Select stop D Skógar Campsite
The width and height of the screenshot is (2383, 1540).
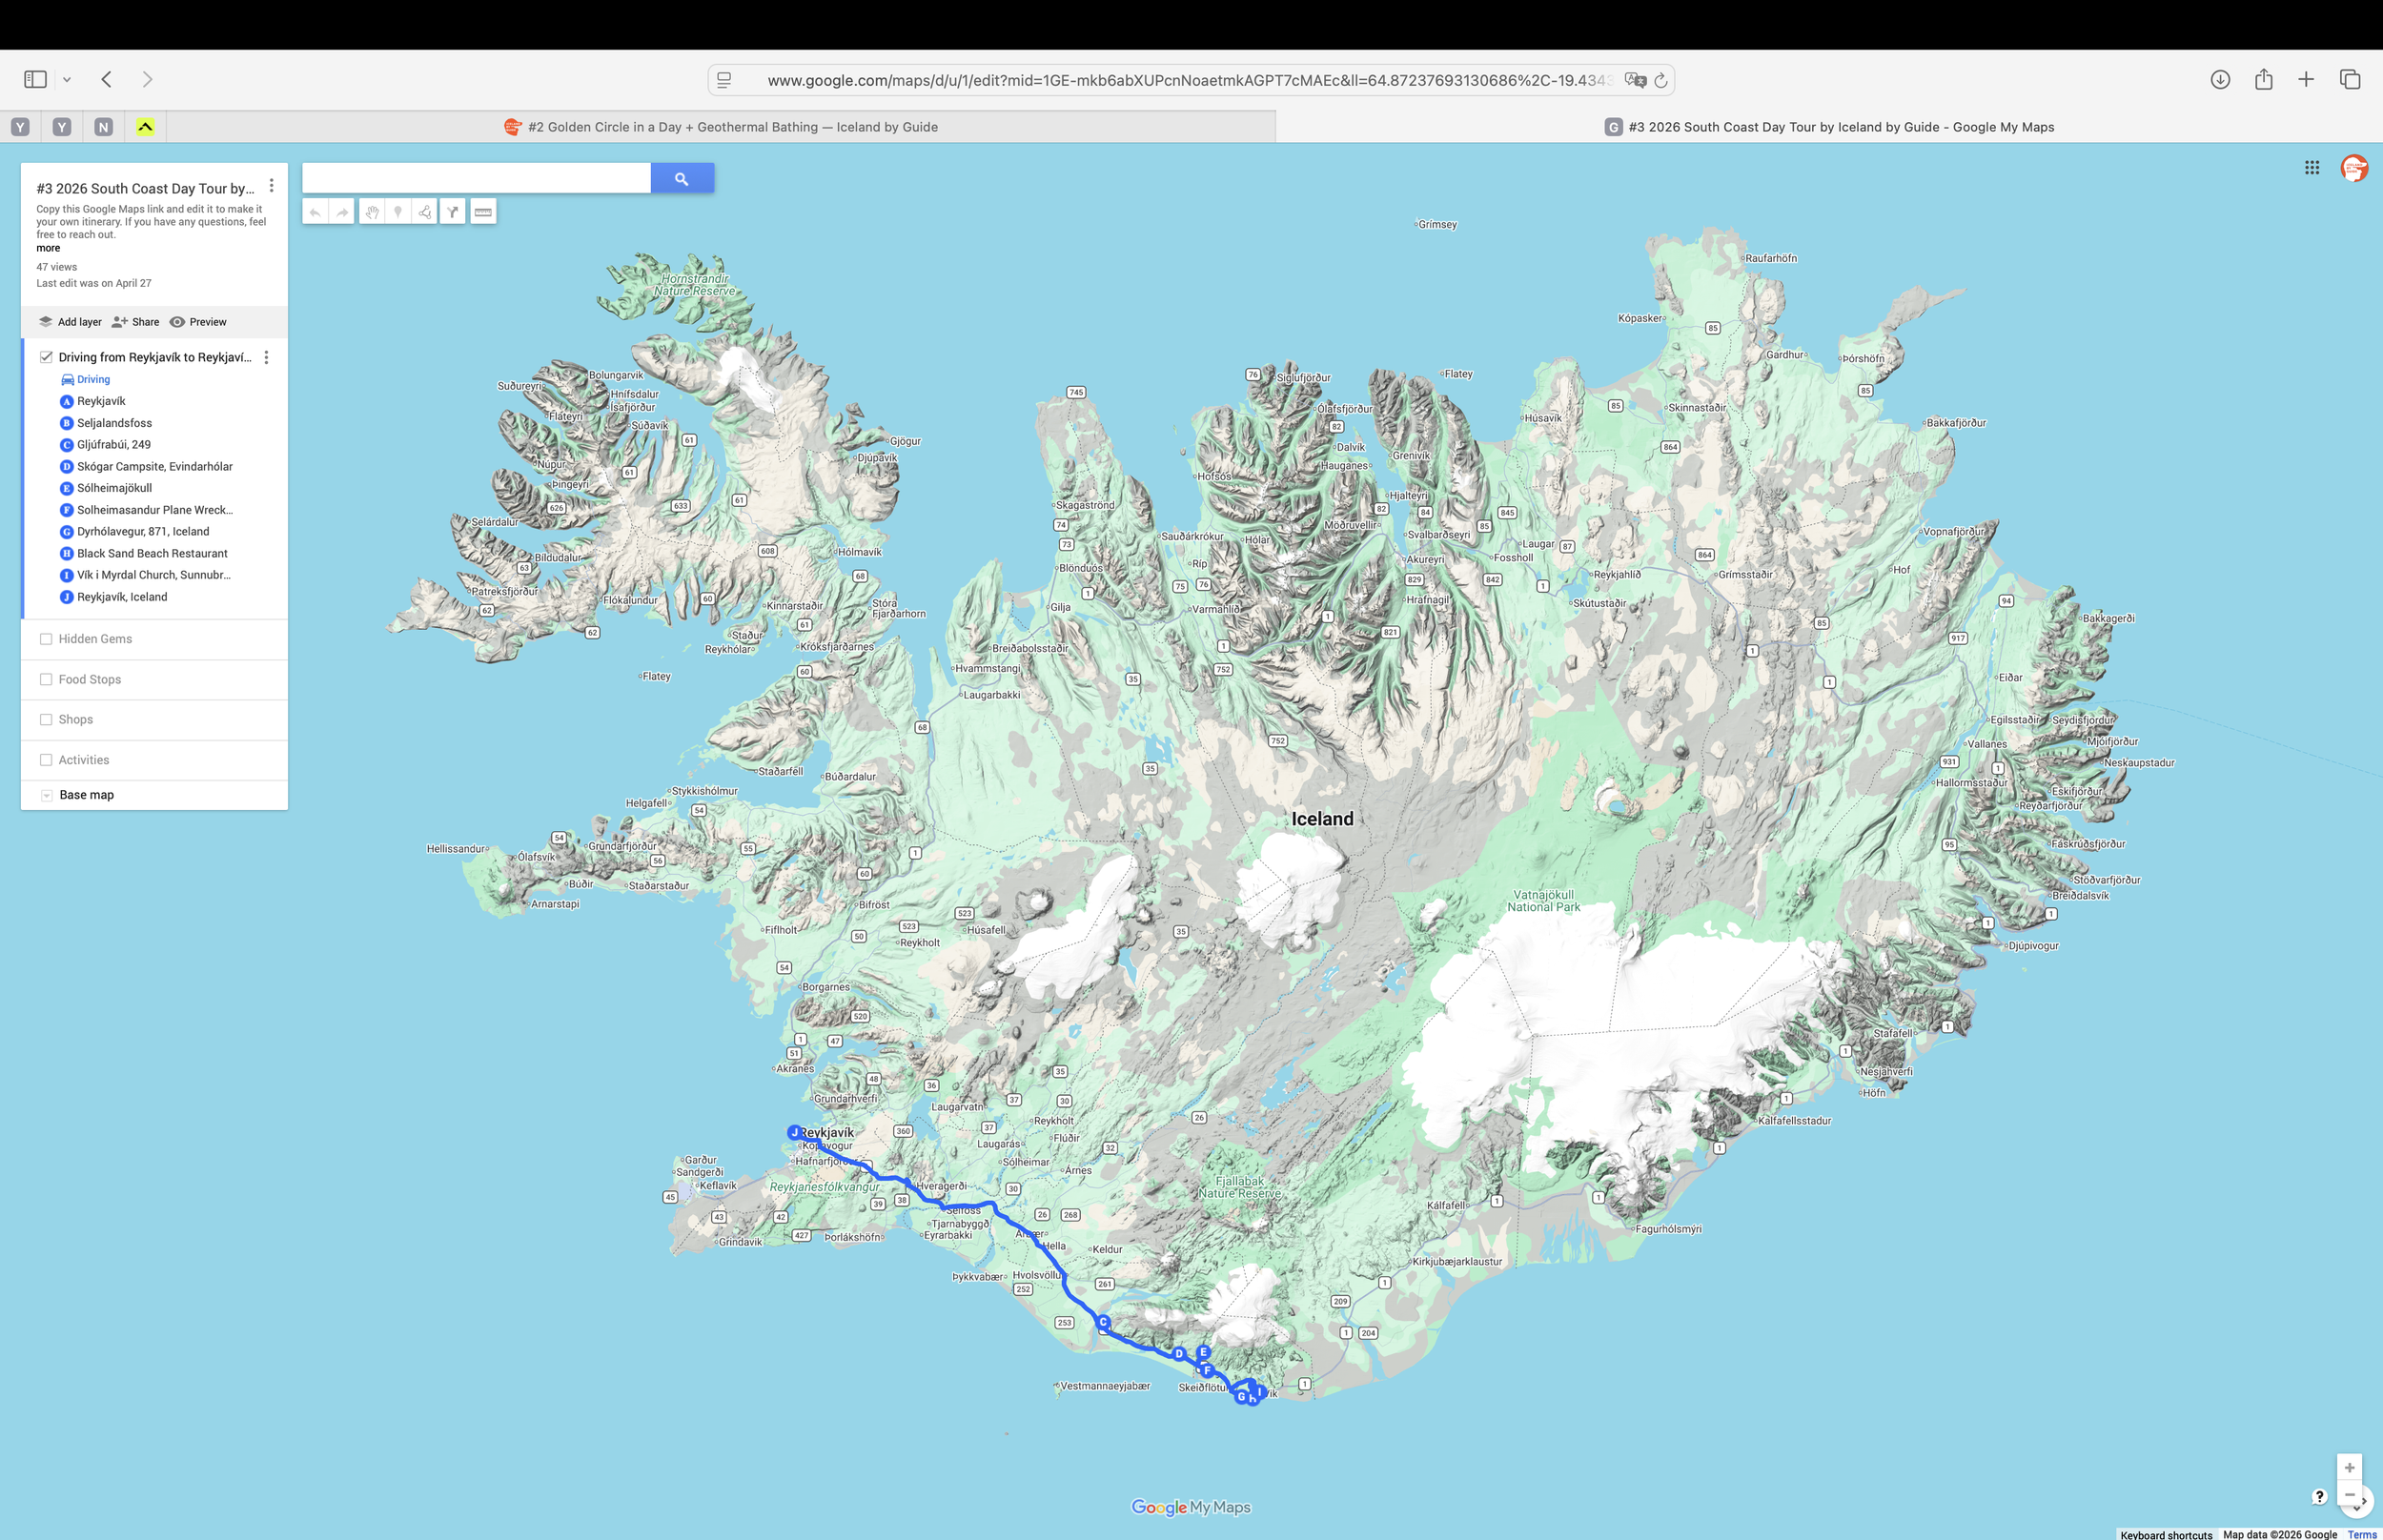tap(154, 467)
